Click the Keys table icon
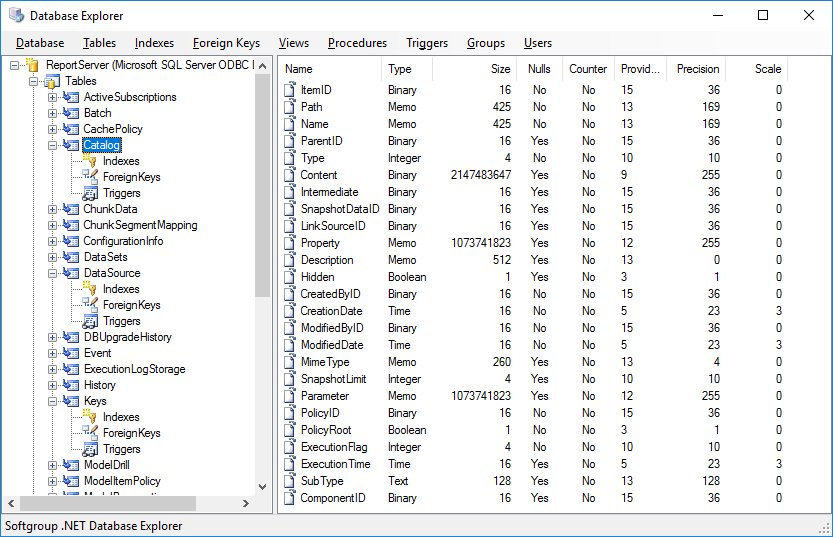 (71, 401)
